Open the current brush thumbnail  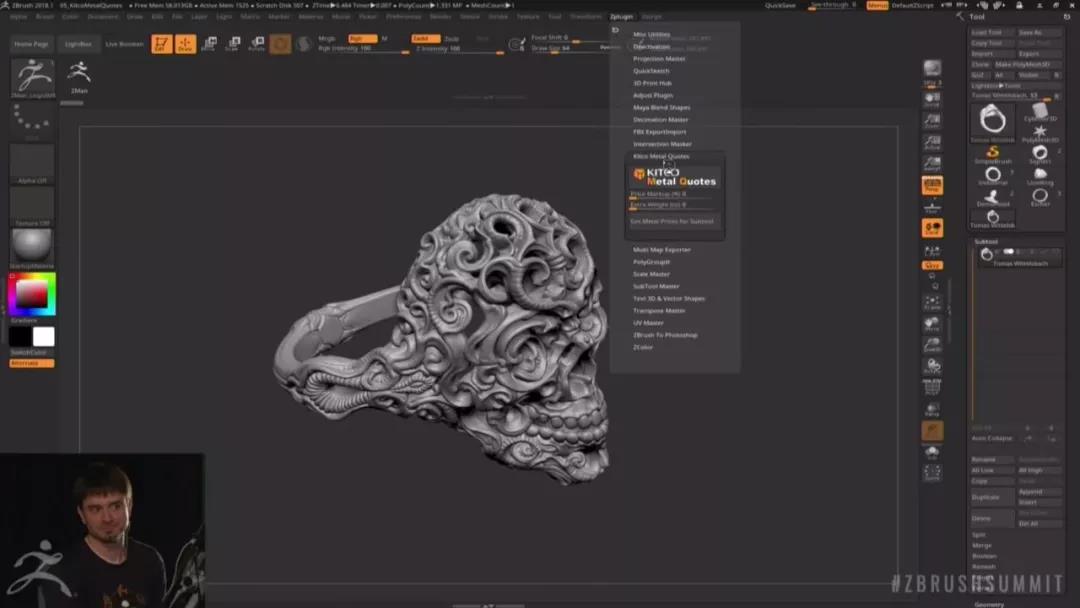tap(32, 77)
